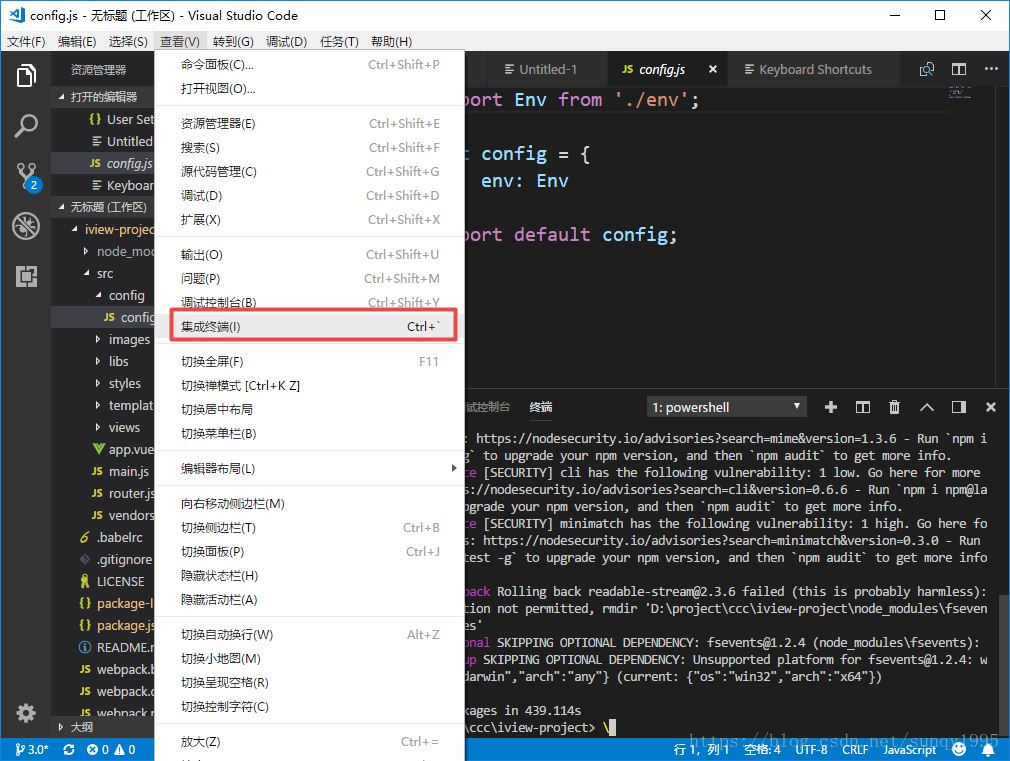Screen dimensions: 1010x761
Task: Open the Debug view icon
Action: pos(26,226)
